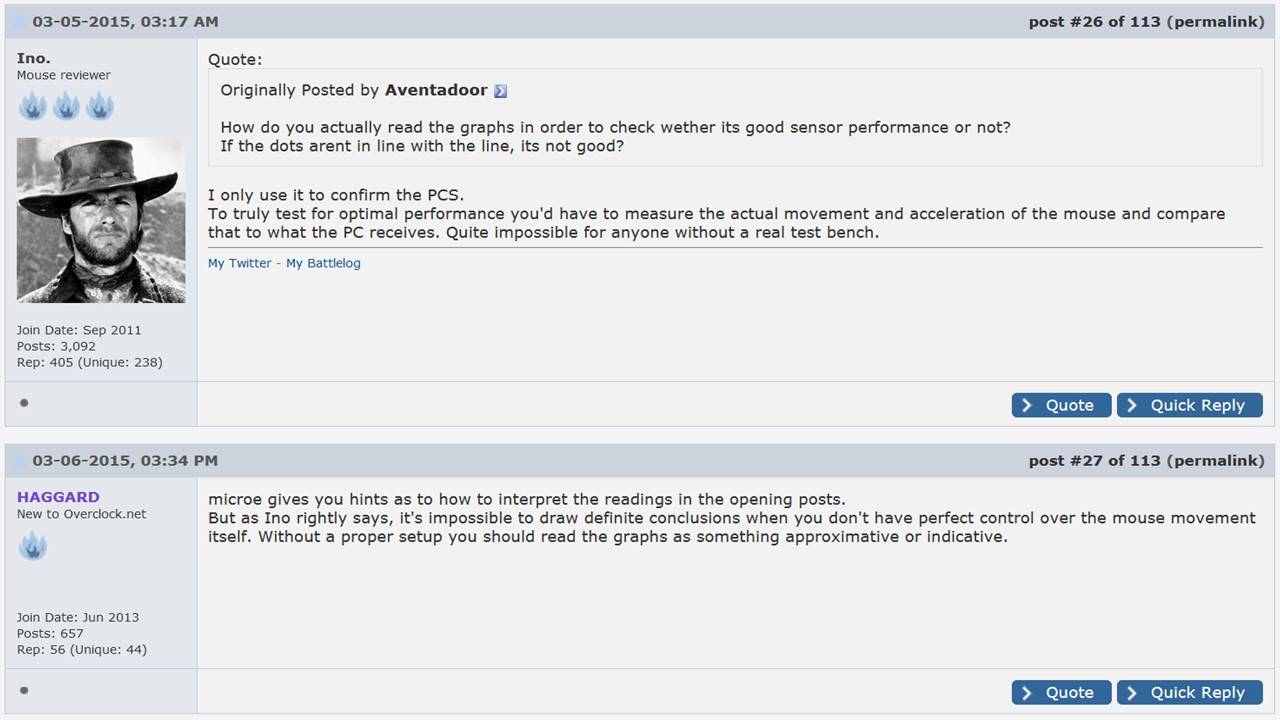Open Ino.'s cowboy hat avatar image
This screenshot has height=720, width=1280.
tap(101, 220)
